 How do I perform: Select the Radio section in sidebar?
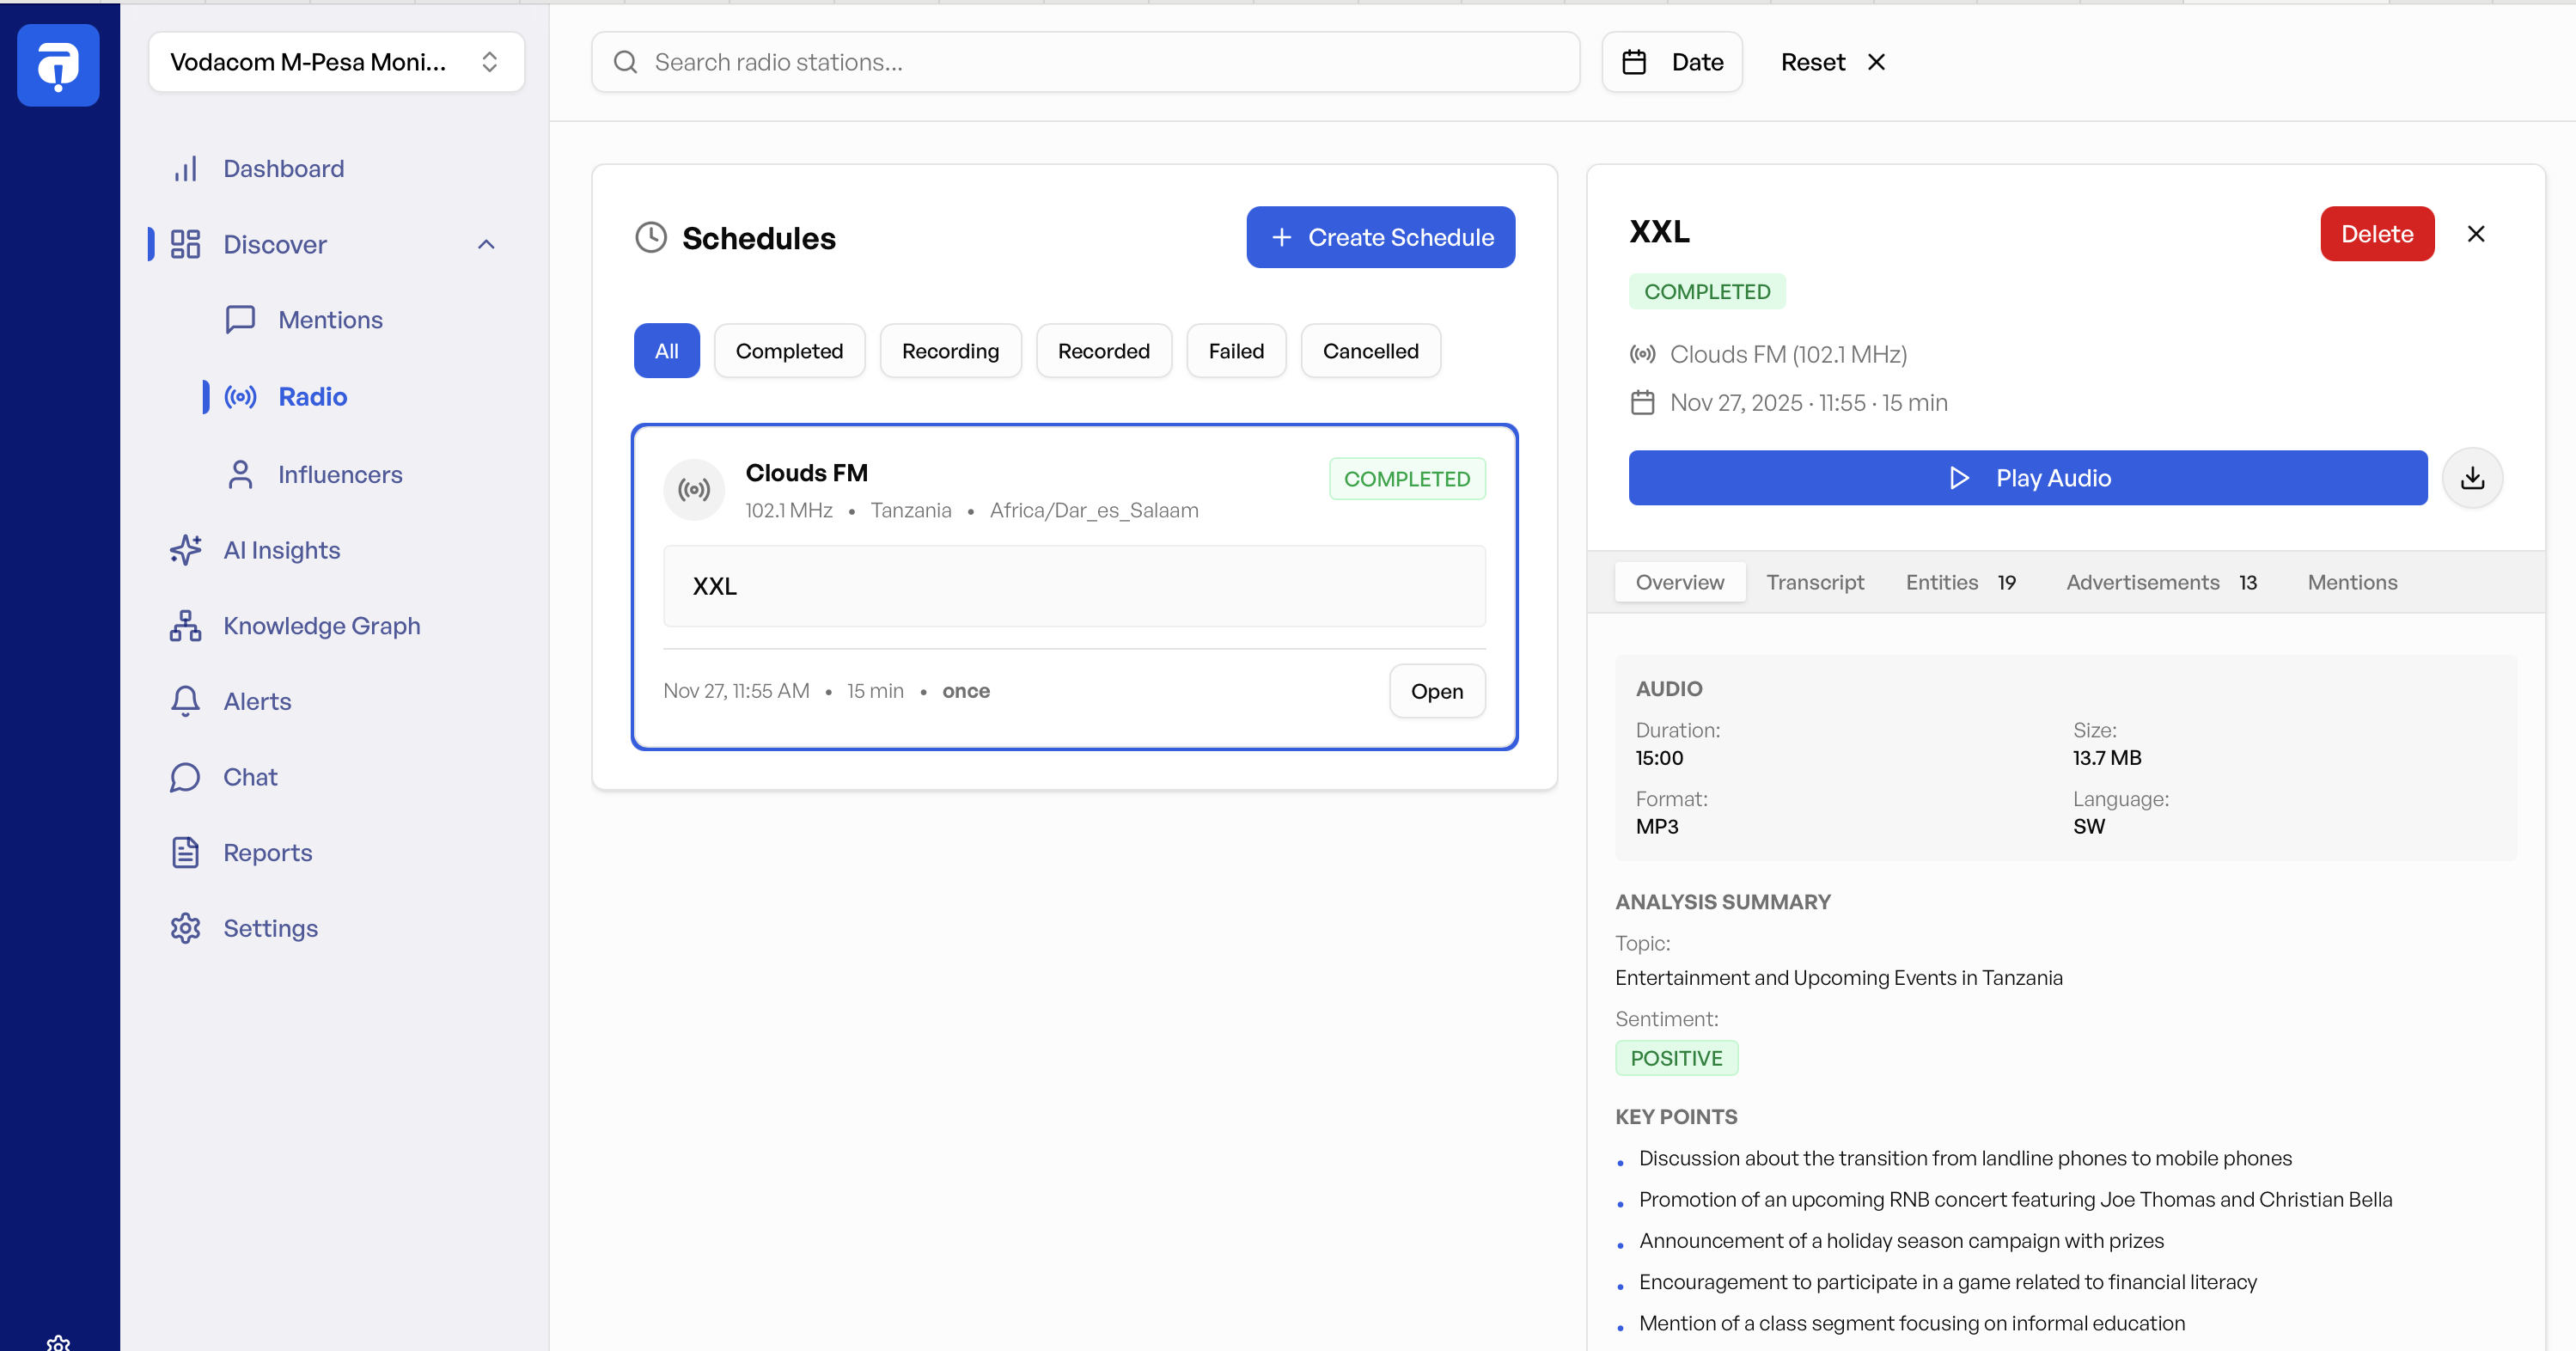tap(313, 396)
